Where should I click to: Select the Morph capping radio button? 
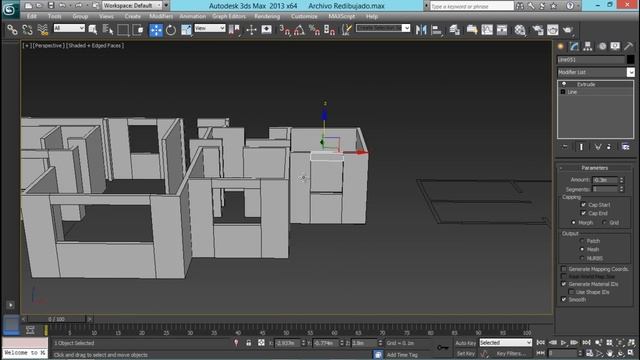pyautogui.click(x=574, y=222)
